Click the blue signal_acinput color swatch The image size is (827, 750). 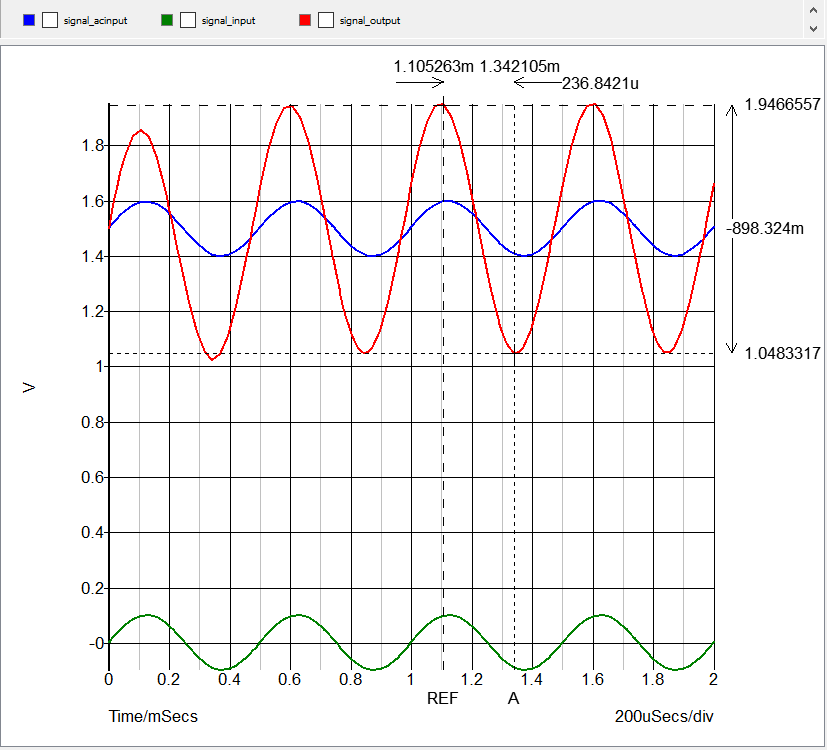point(29,19)
